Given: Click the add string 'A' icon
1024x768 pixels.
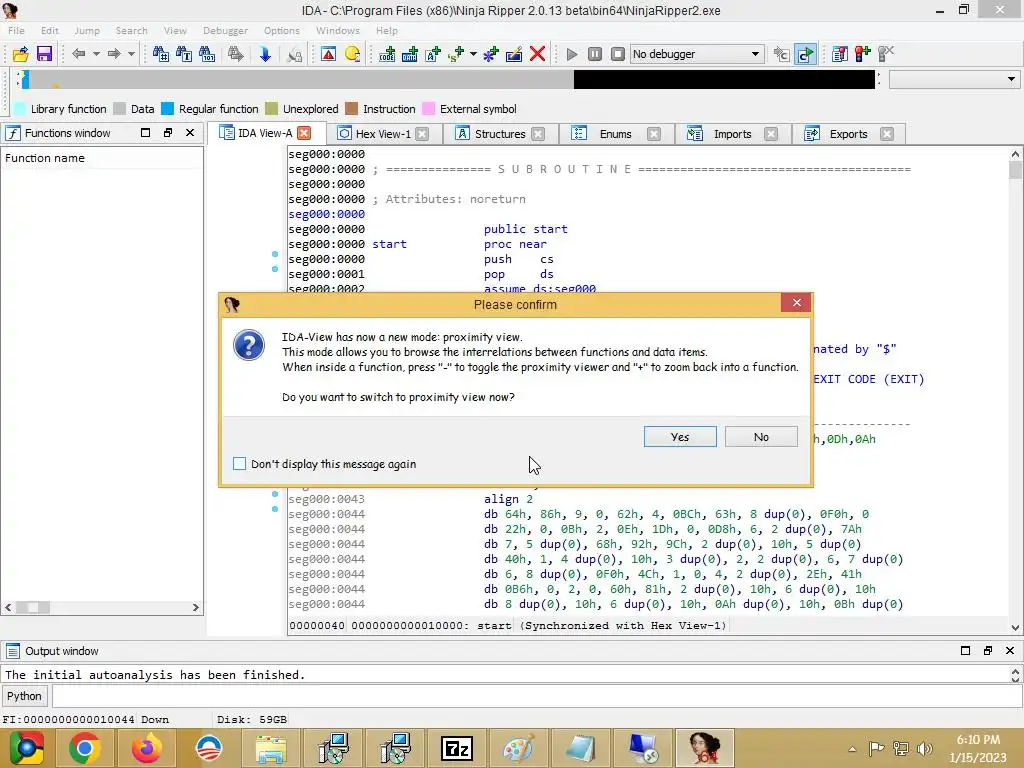Looking at the screenshot, I should pos(433,54).
